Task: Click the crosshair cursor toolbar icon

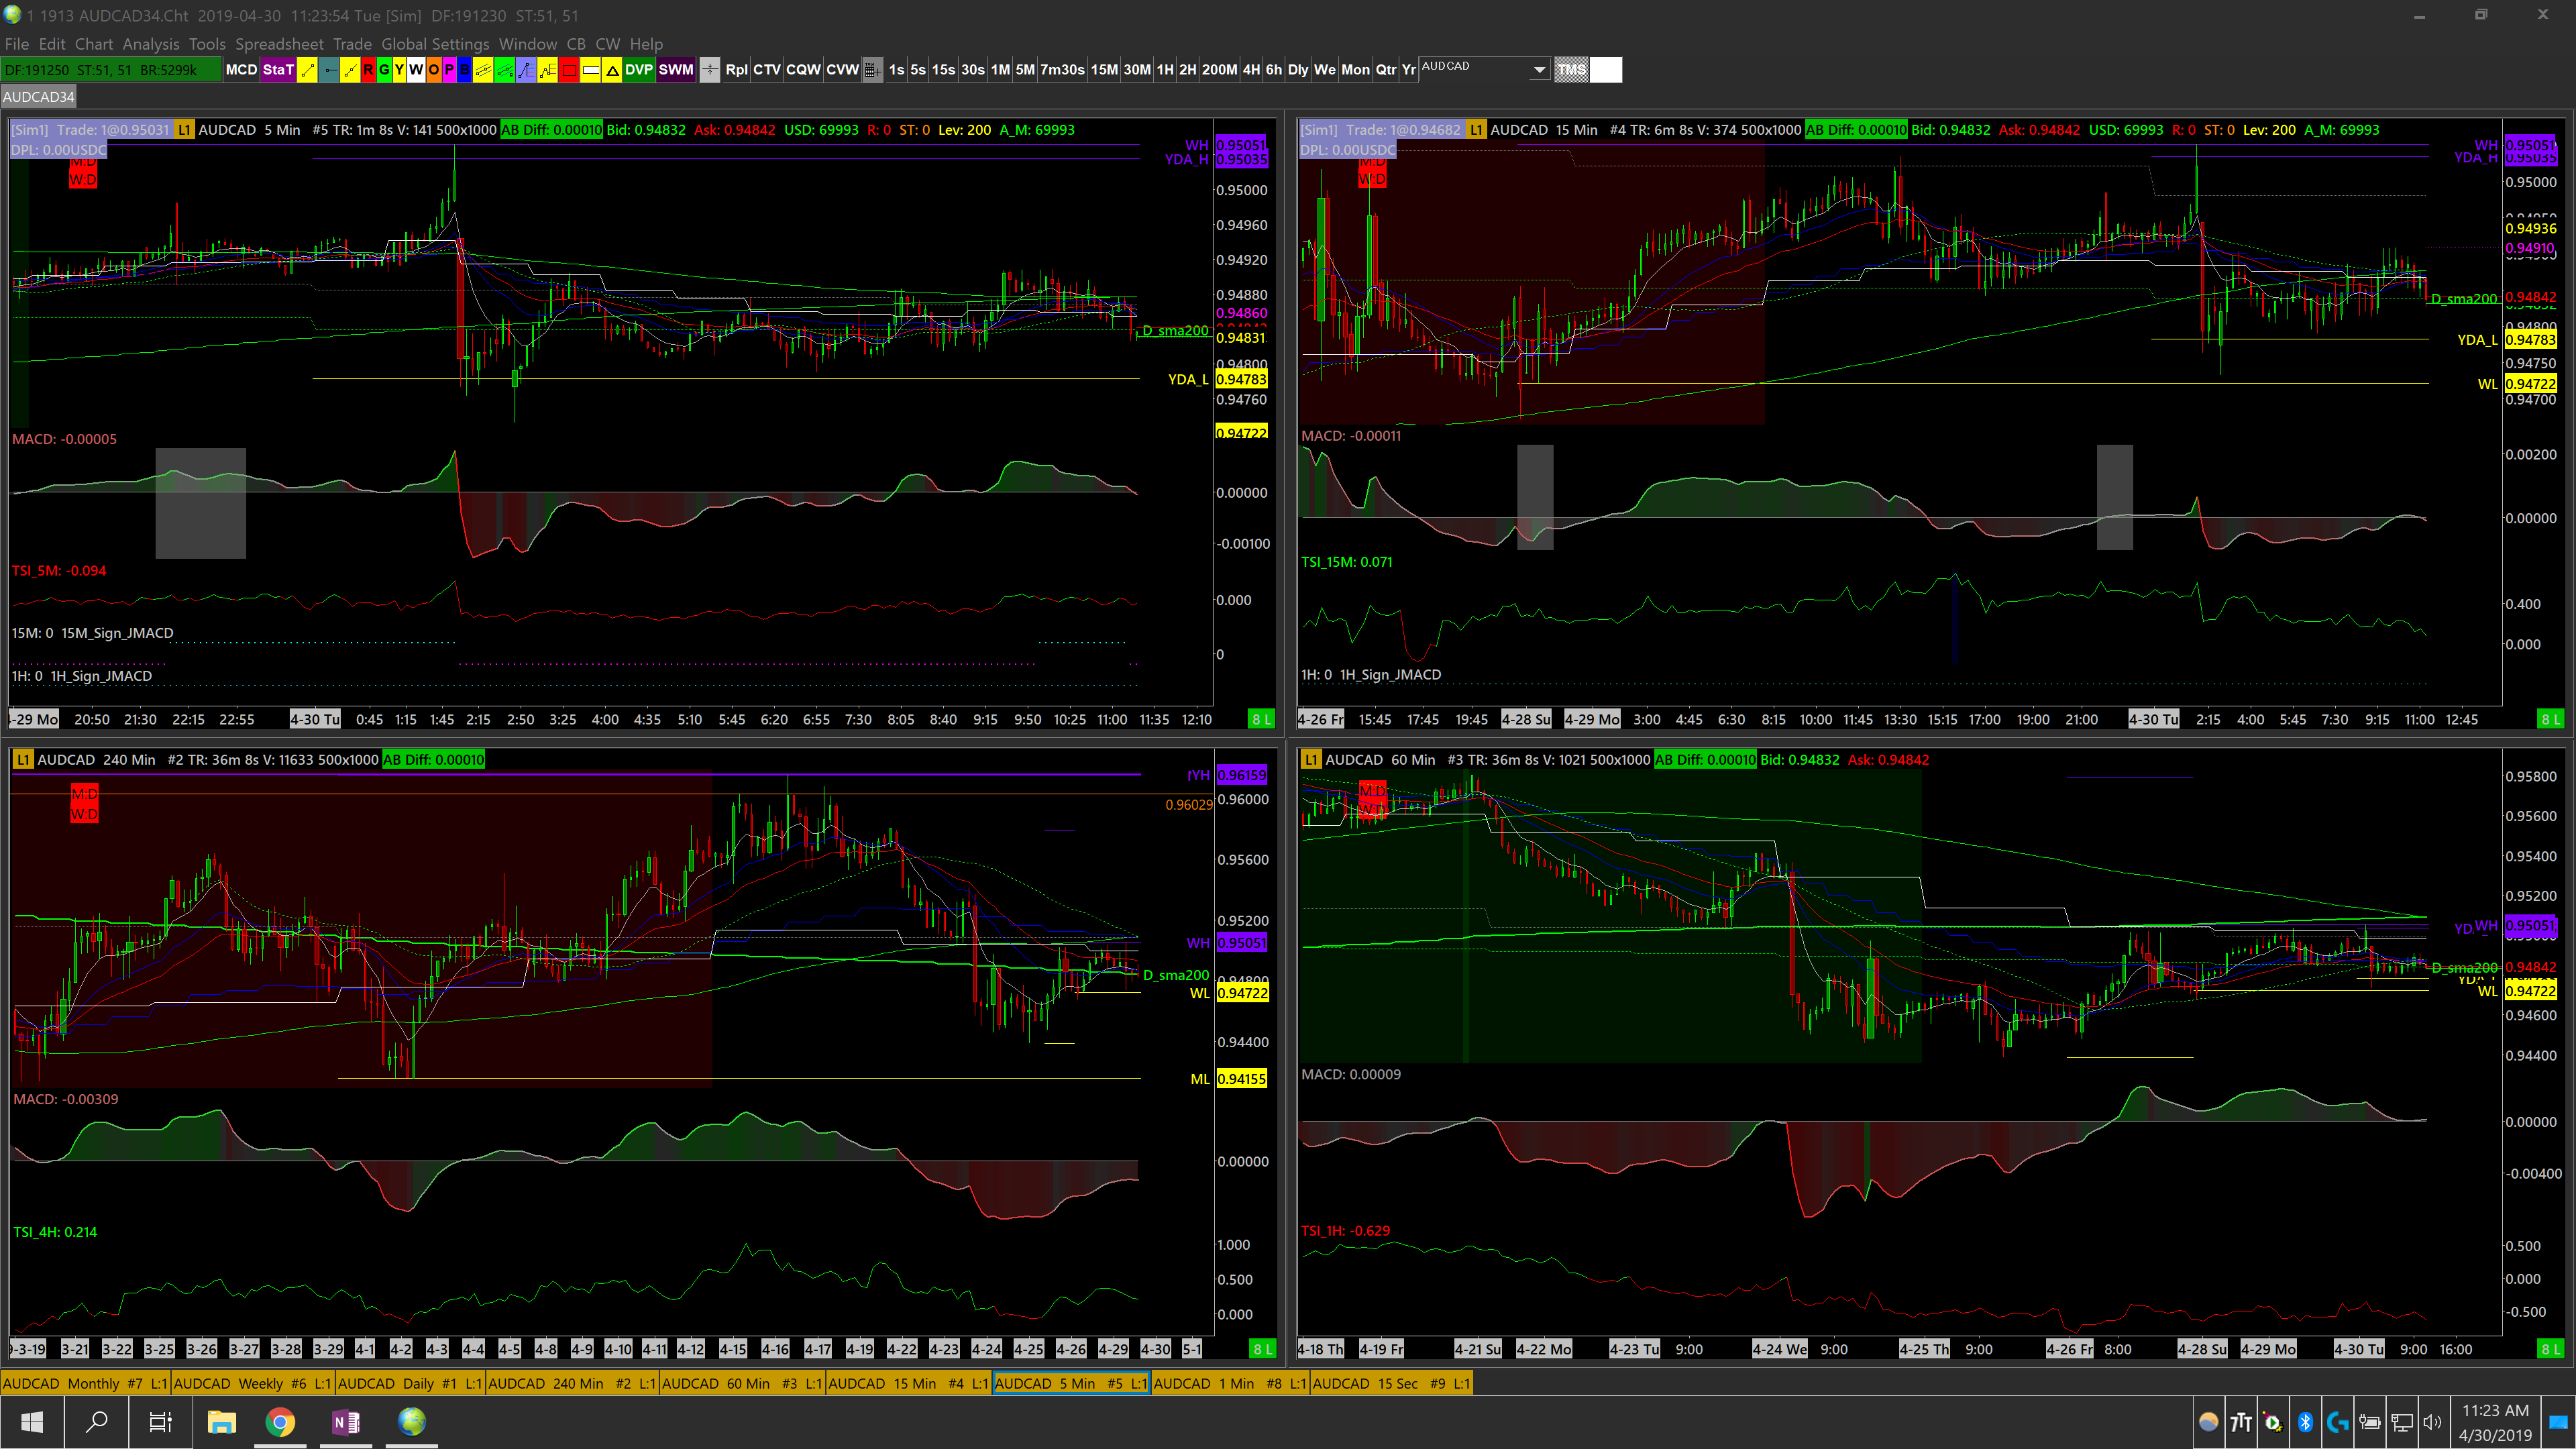Action: point(709,70)
